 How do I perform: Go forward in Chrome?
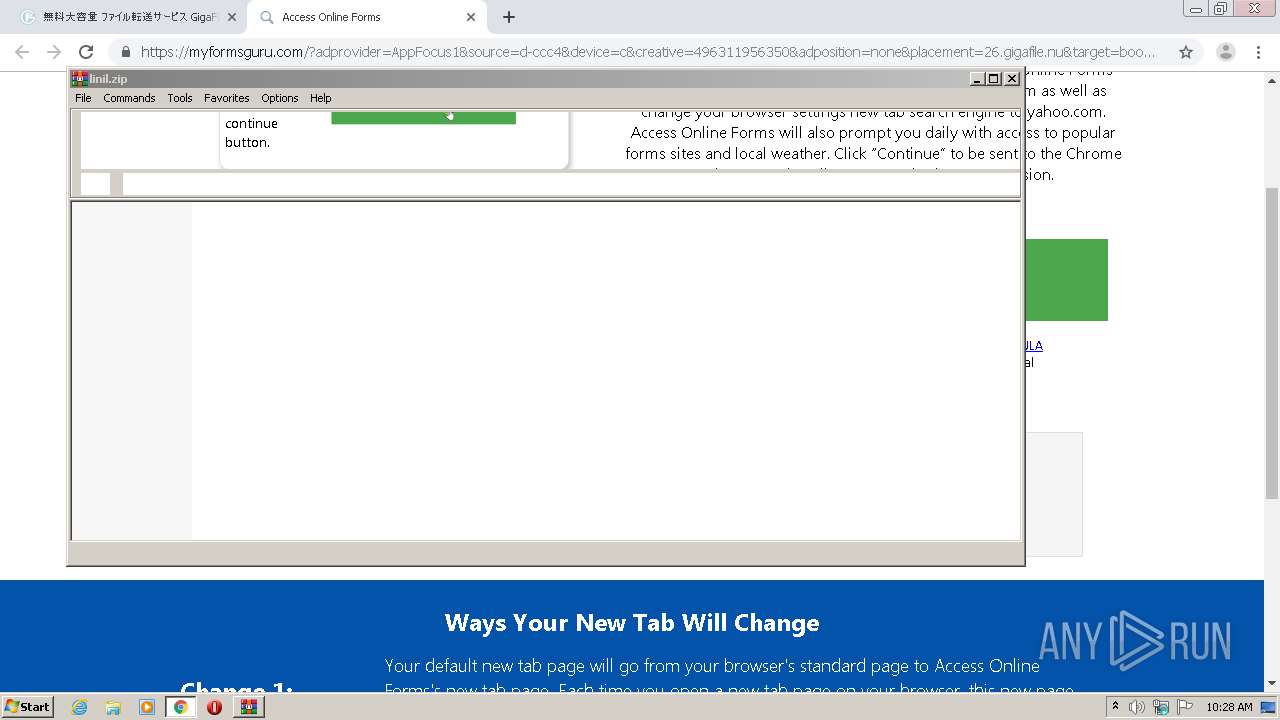[54, 52]
